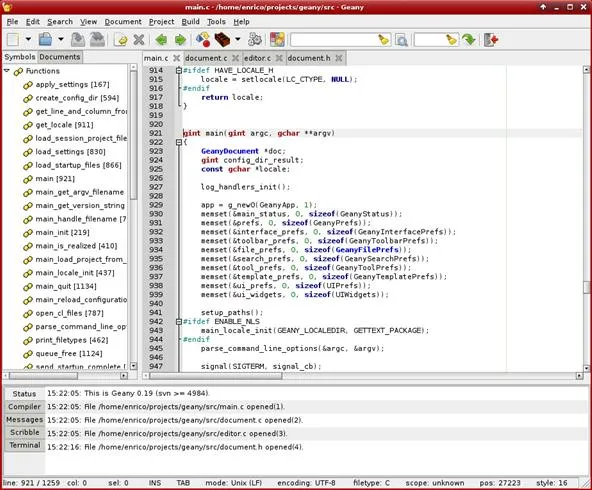Click the symbol list vertical scrollbar
Screen dimensions: 592x490
point(133,135)
